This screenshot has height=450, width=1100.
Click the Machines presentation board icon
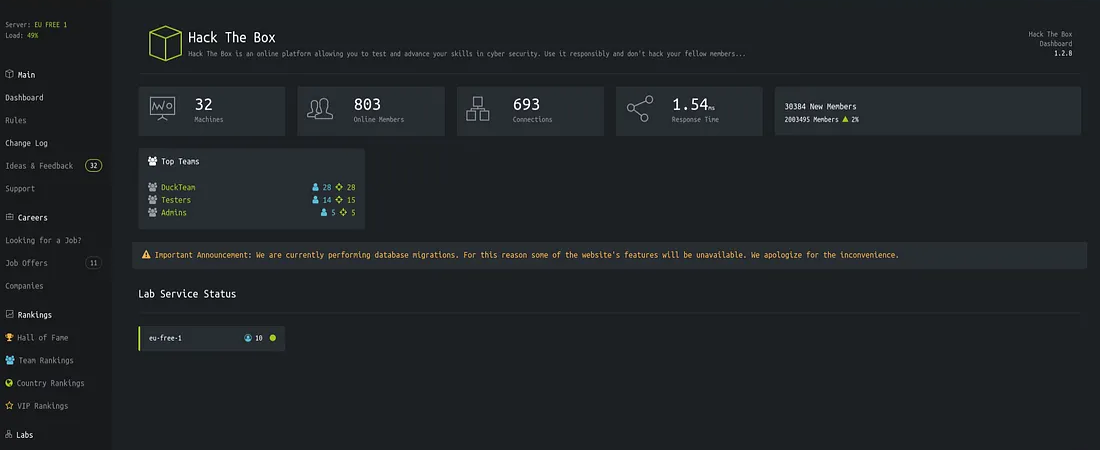[162, 109]
